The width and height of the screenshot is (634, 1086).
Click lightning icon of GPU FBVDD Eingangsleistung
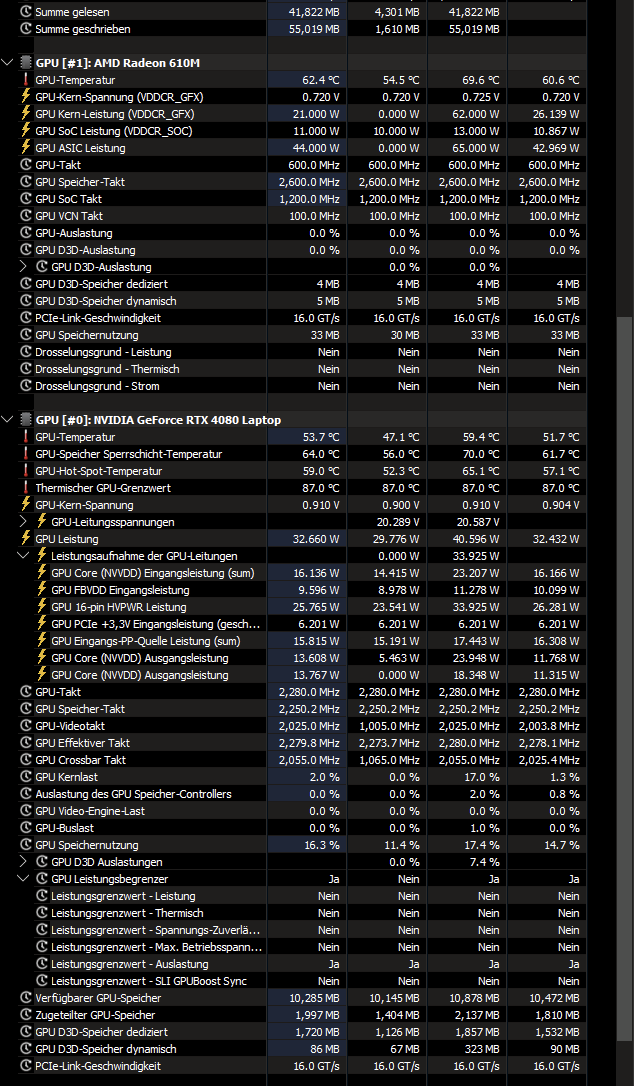click(x=42, y=589)
